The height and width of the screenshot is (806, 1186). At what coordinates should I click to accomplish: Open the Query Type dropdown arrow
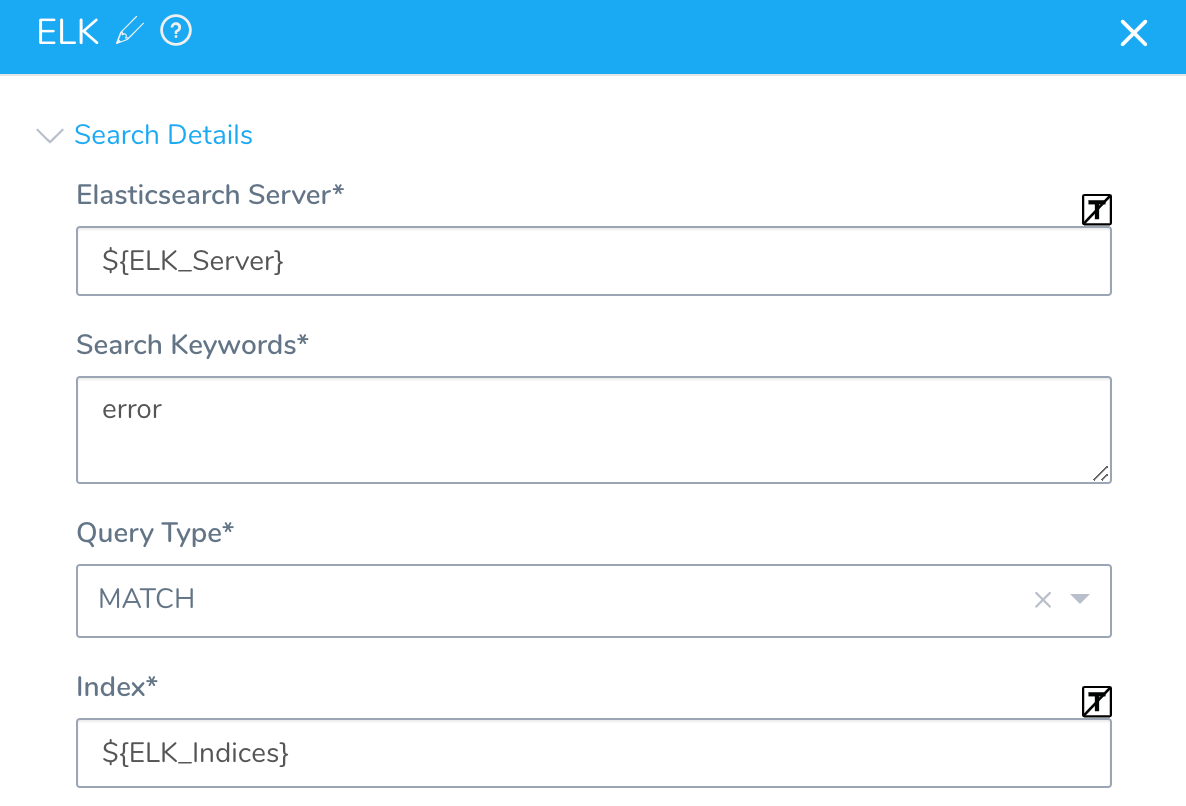coord(1080,599)
